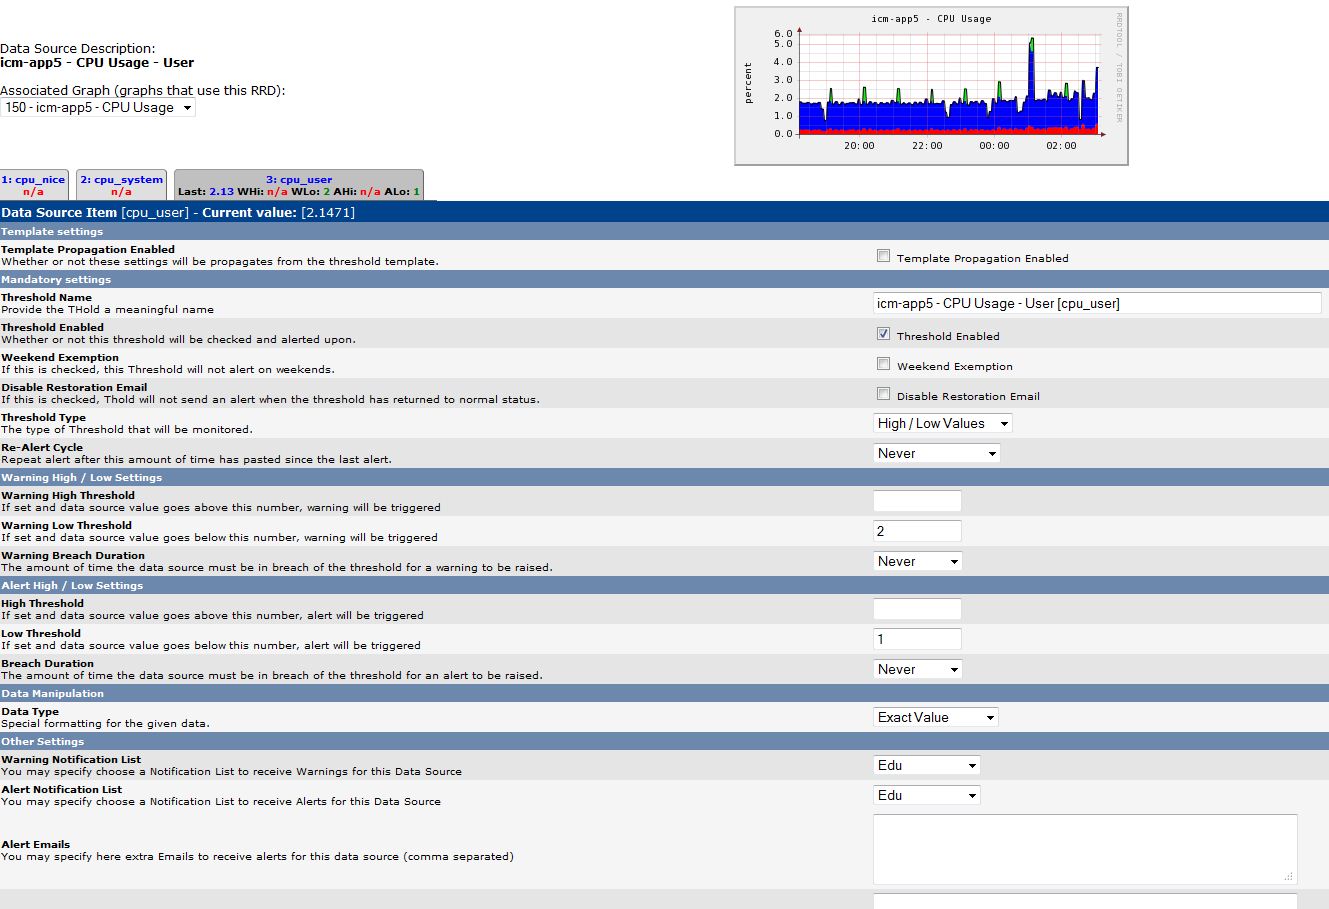Viewport: 1329px width, 909px height.
Task: Switch to the cpu_nice tab
Action: [x=34, y=185]
